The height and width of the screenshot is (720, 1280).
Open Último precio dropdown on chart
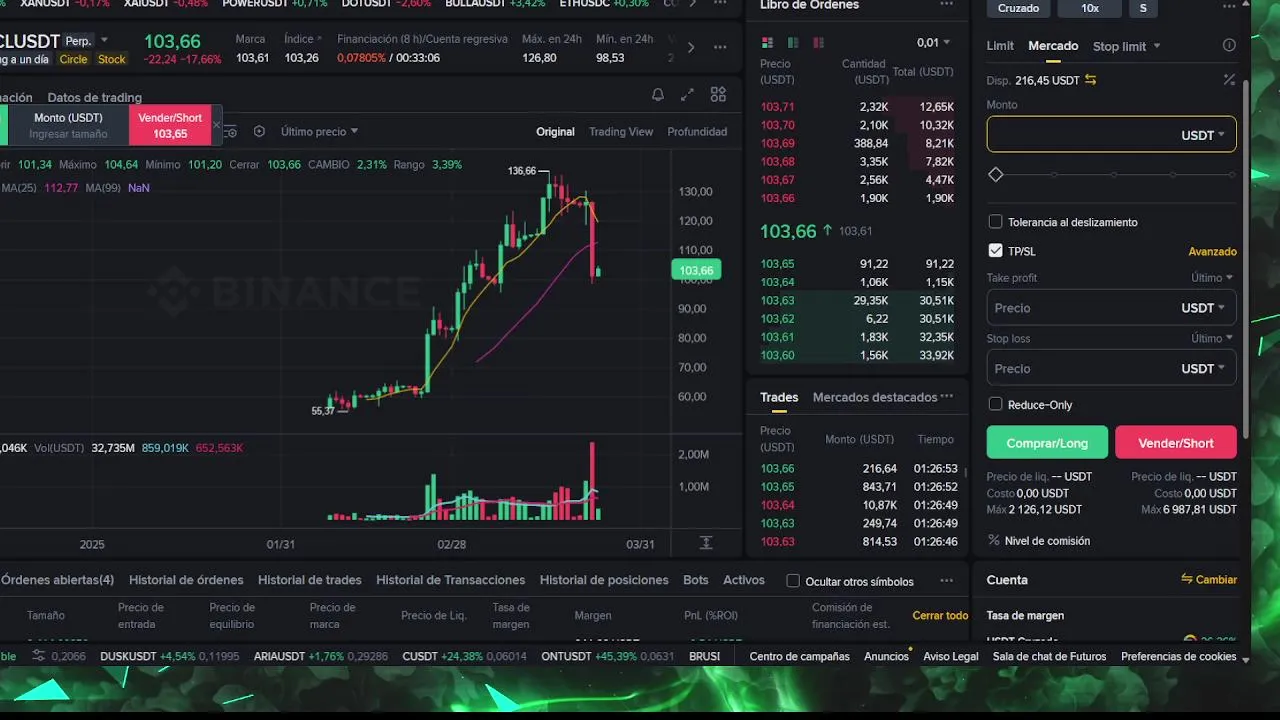(319, 131)
